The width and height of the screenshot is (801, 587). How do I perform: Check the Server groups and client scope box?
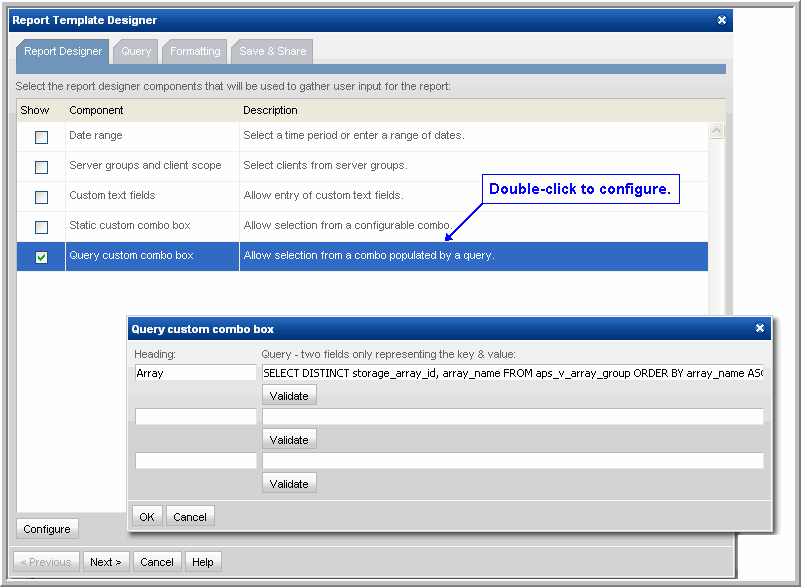(41, 167)
